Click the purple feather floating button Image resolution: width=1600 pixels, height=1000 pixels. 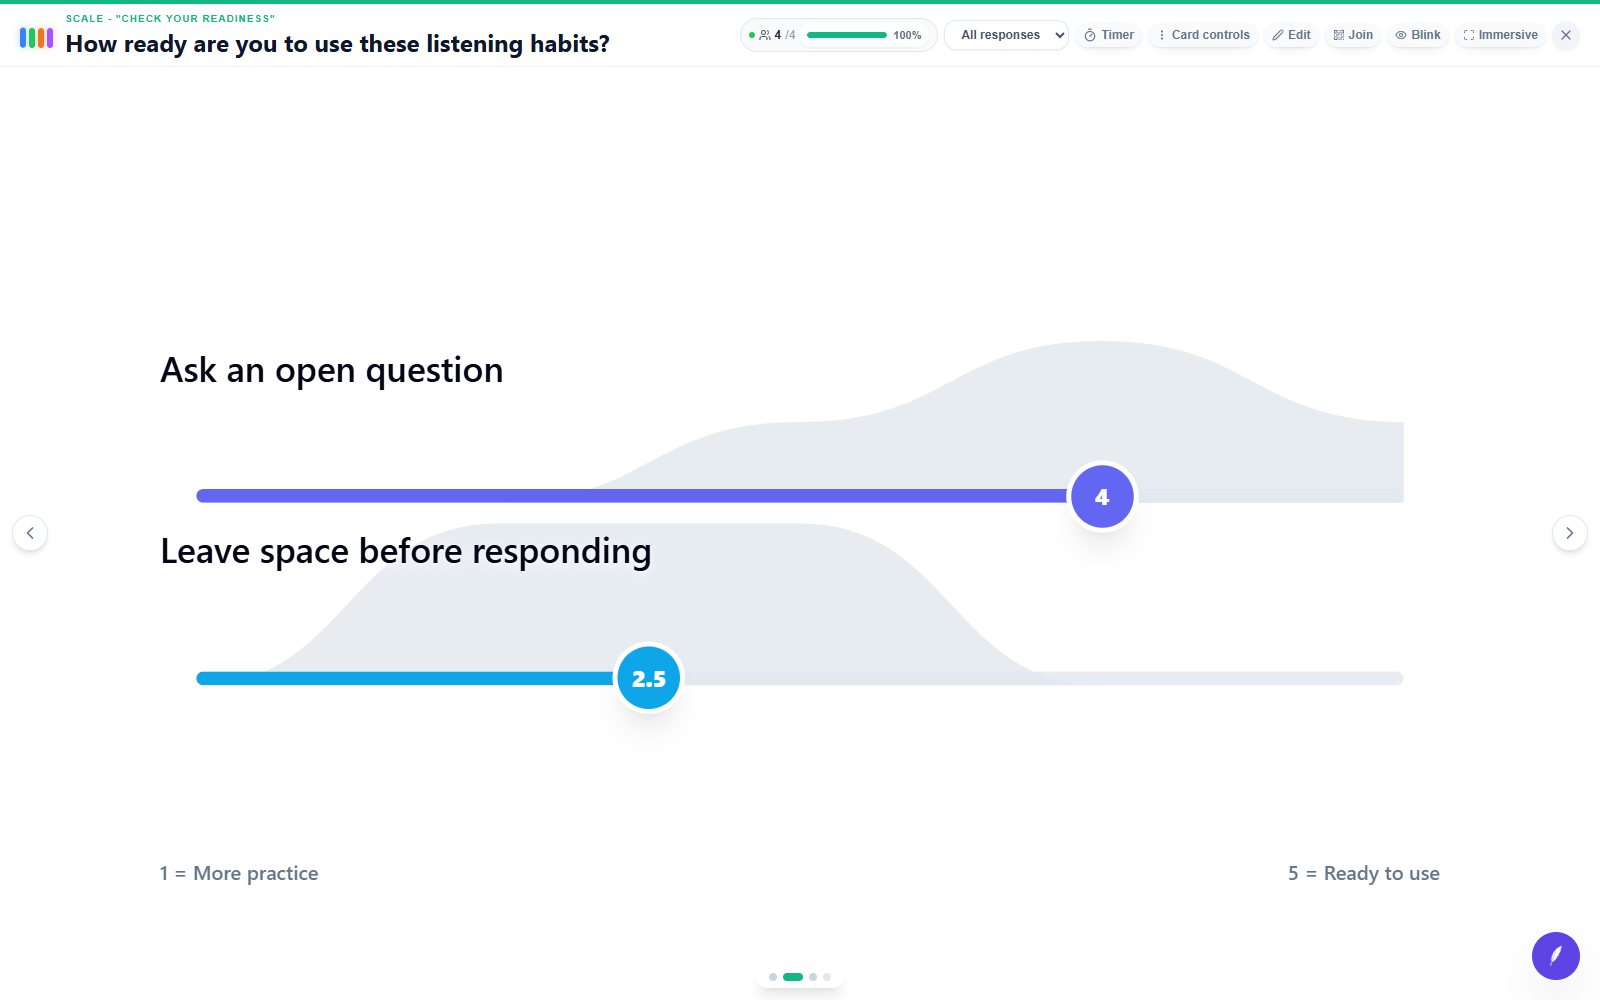click(x=1556, y=956)
